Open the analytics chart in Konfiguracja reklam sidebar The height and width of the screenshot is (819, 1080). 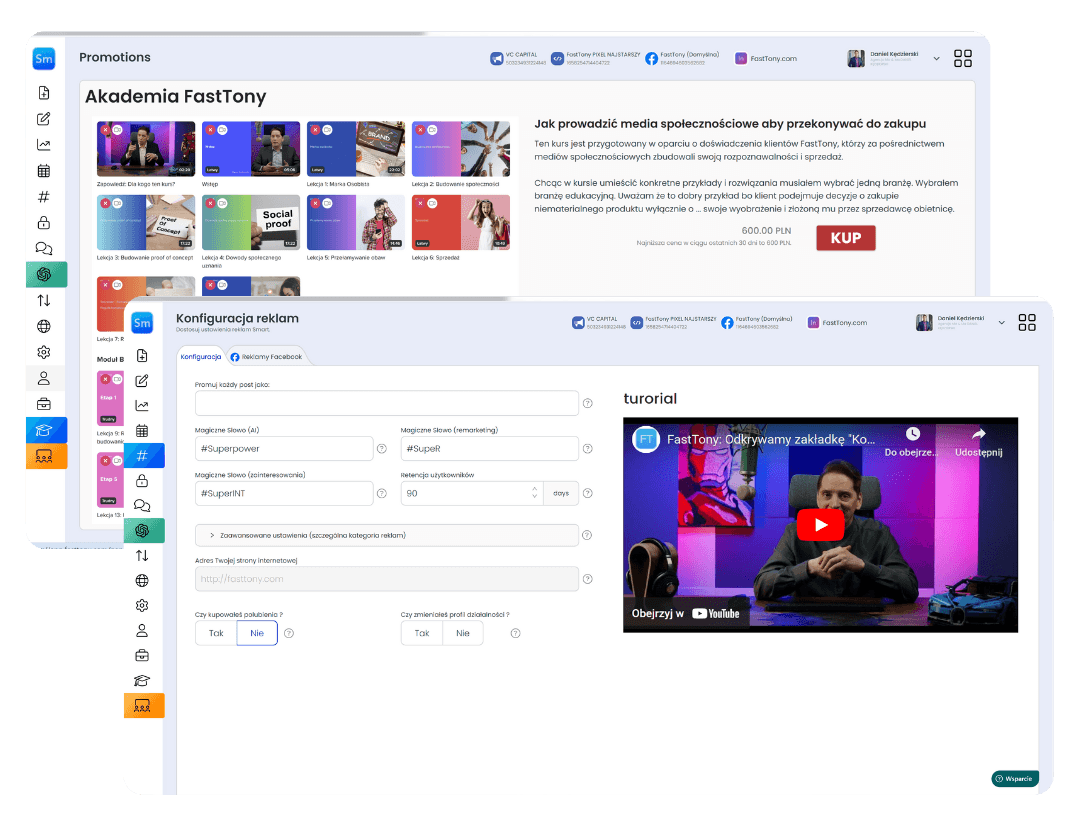(142, 406)
